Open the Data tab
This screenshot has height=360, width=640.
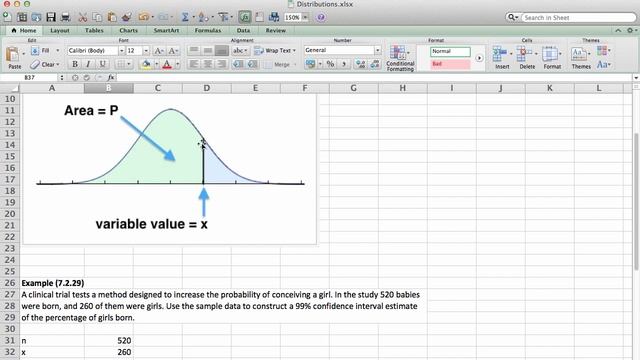pos(243,31)
